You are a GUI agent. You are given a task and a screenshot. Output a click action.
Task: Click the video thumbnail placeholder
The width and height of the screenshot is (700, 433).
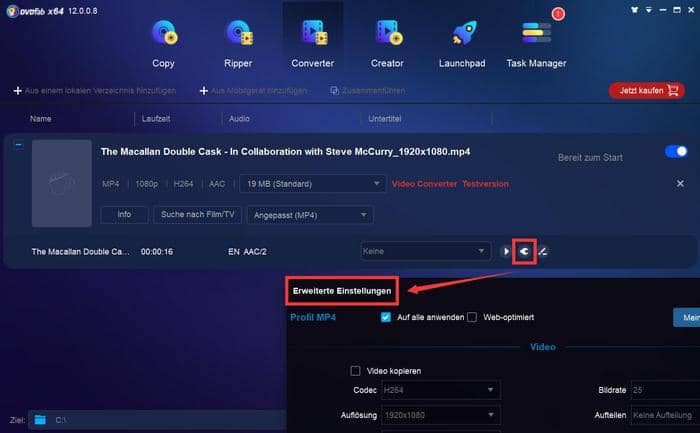coord(62,183)
